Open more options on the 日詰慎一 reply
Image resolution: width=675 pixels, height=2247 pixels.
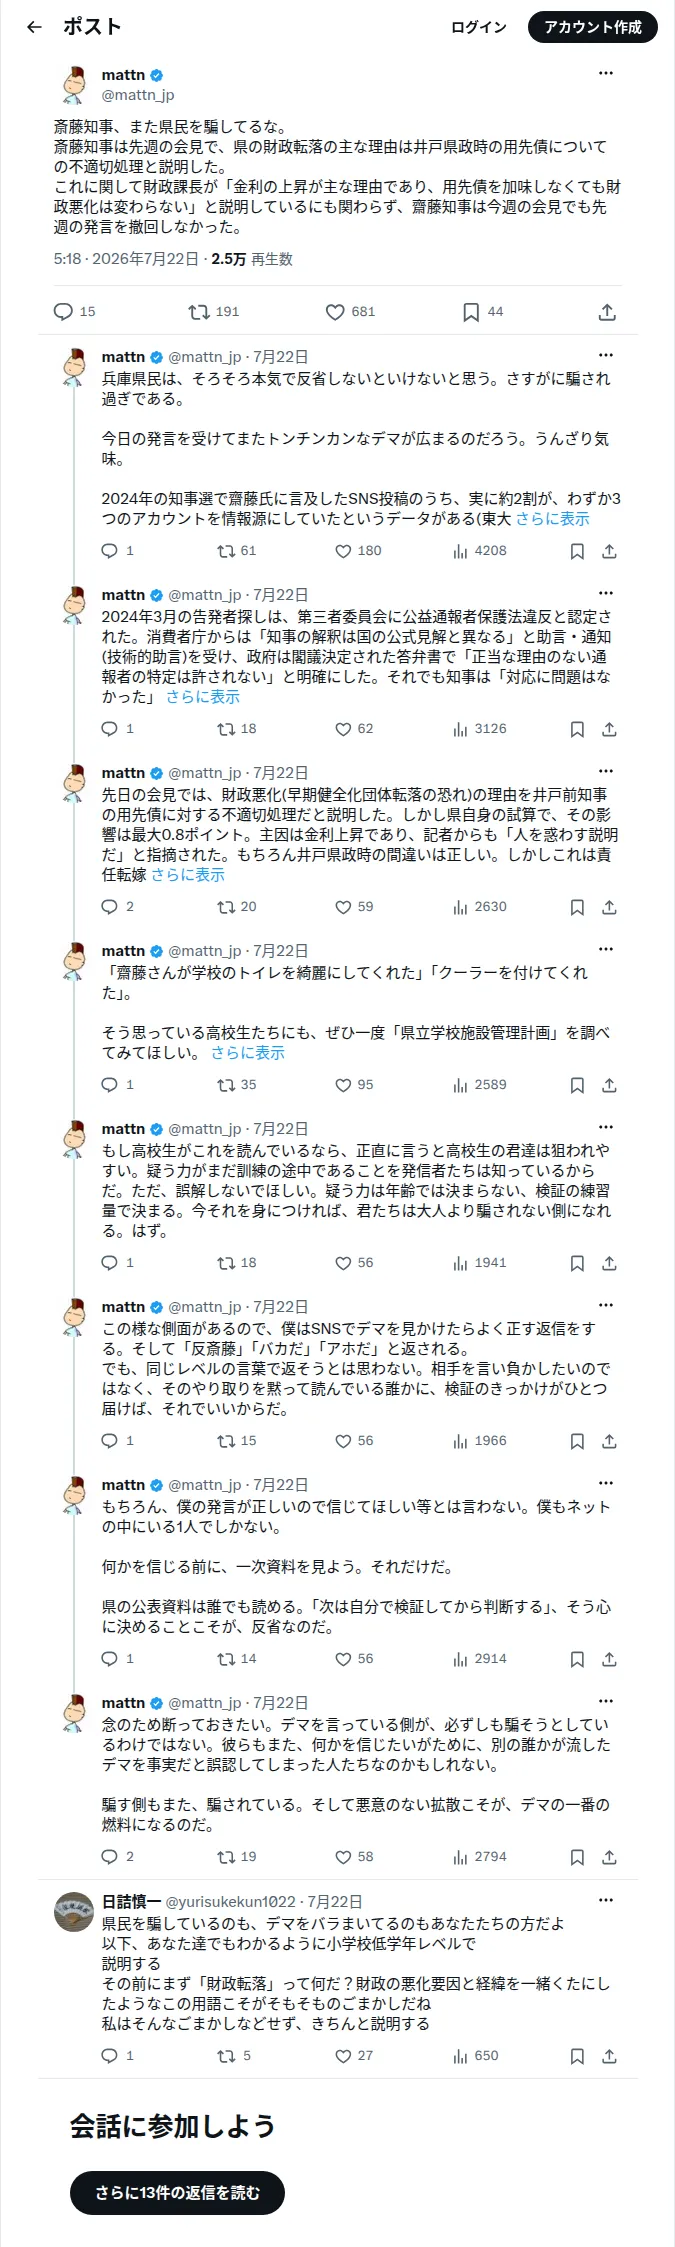606,1900
